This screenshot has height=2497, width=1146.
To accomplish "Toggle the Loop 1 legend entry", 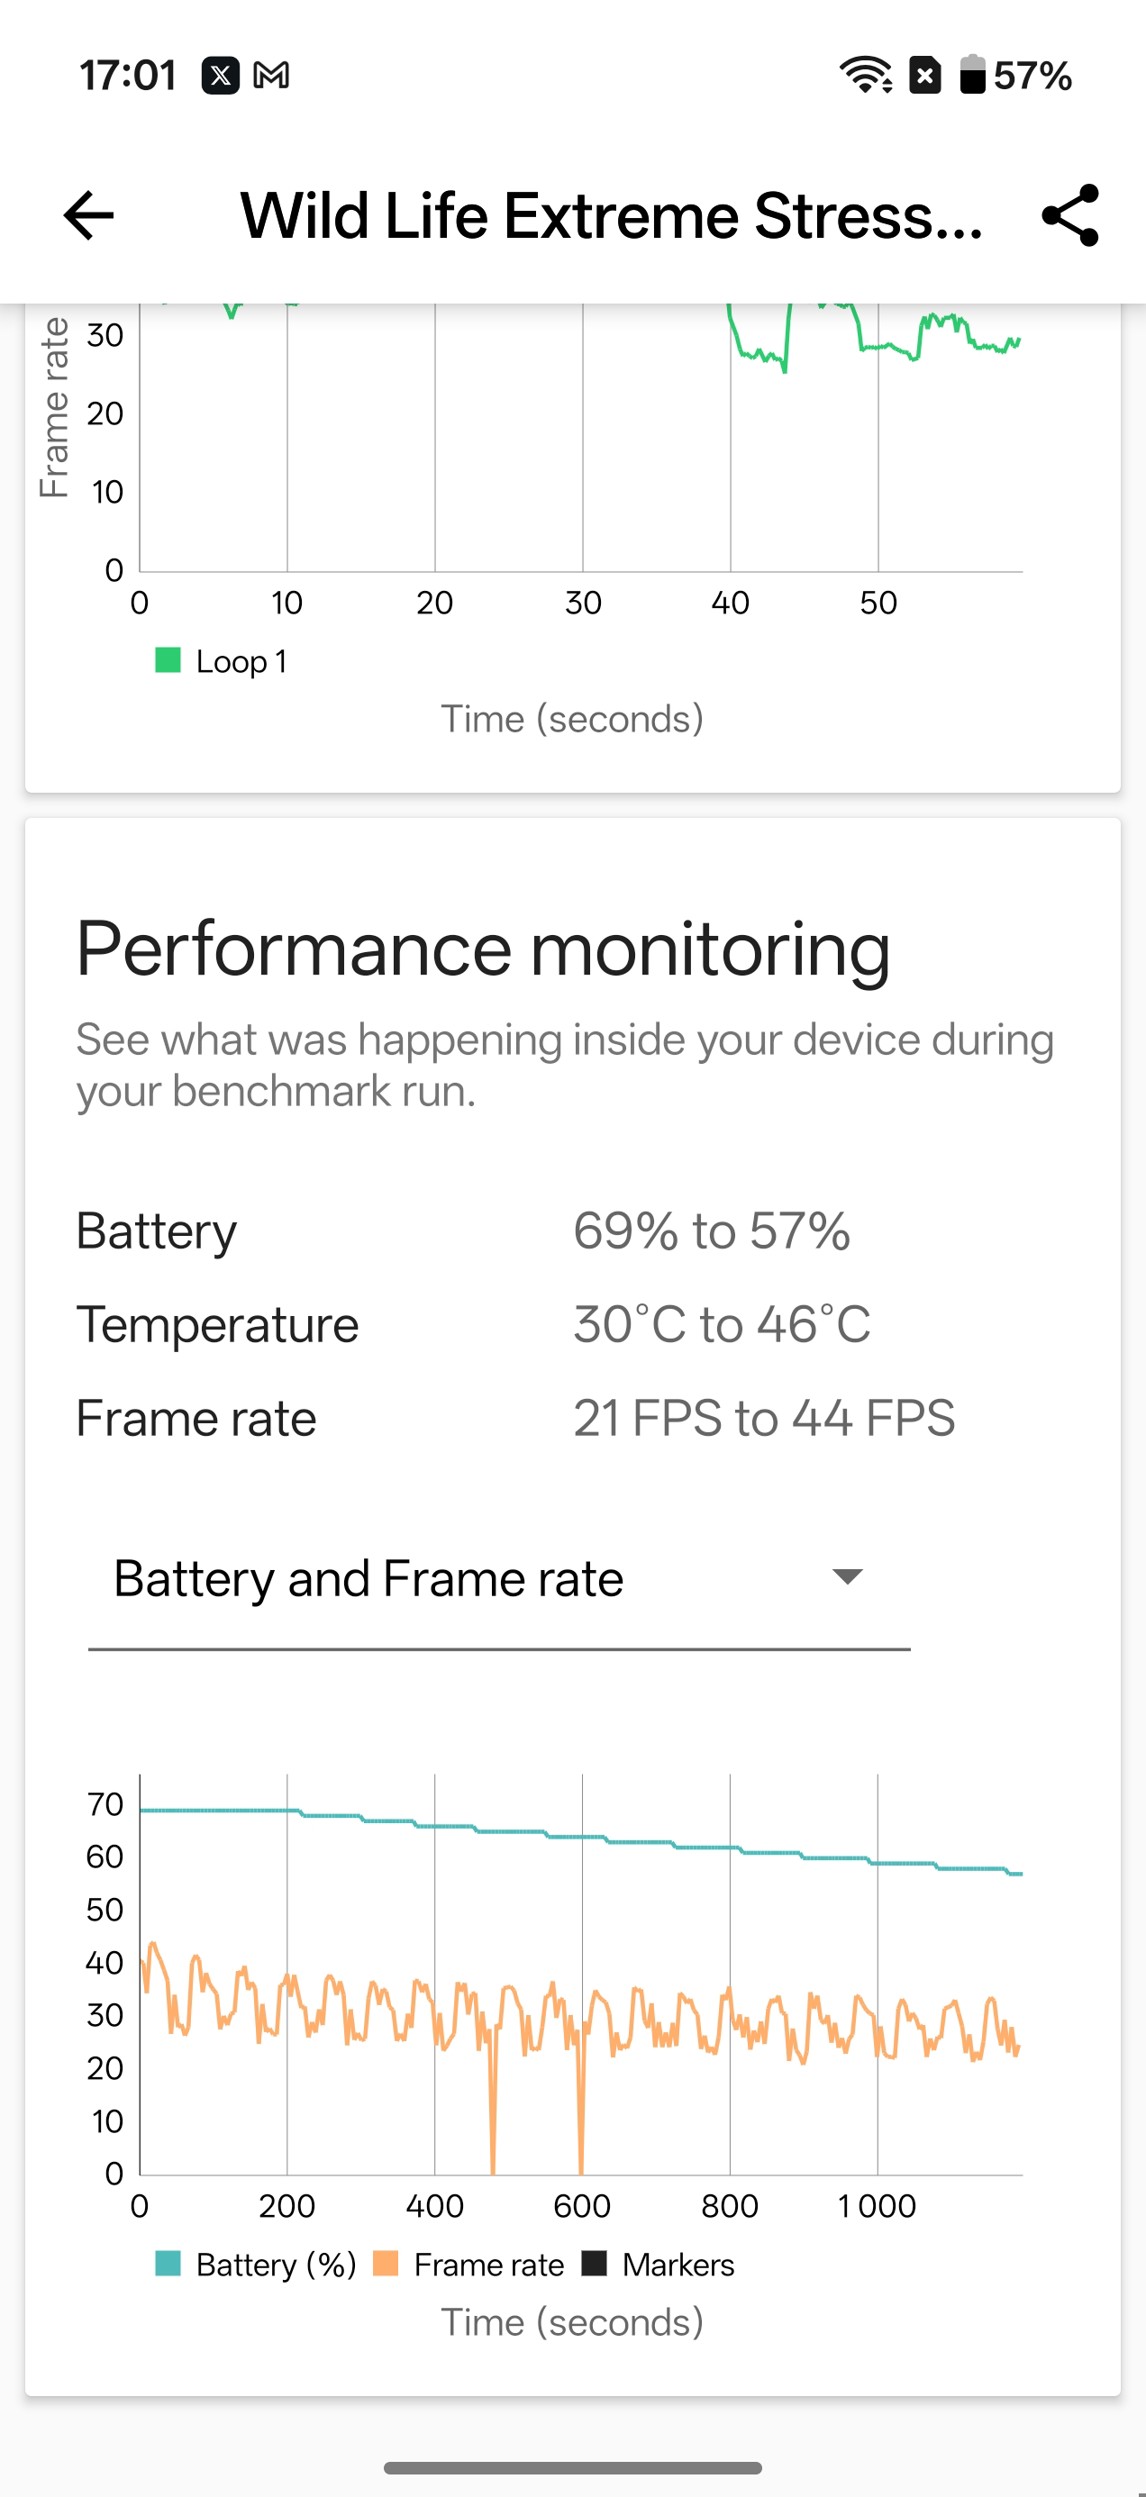I will [x=222, y=661].
